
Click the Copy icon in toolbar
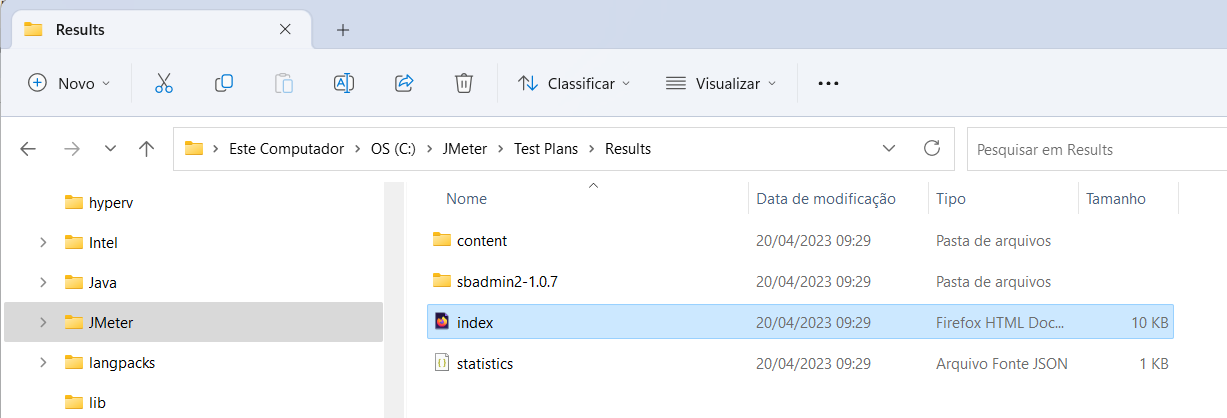[x=224, y=83]
